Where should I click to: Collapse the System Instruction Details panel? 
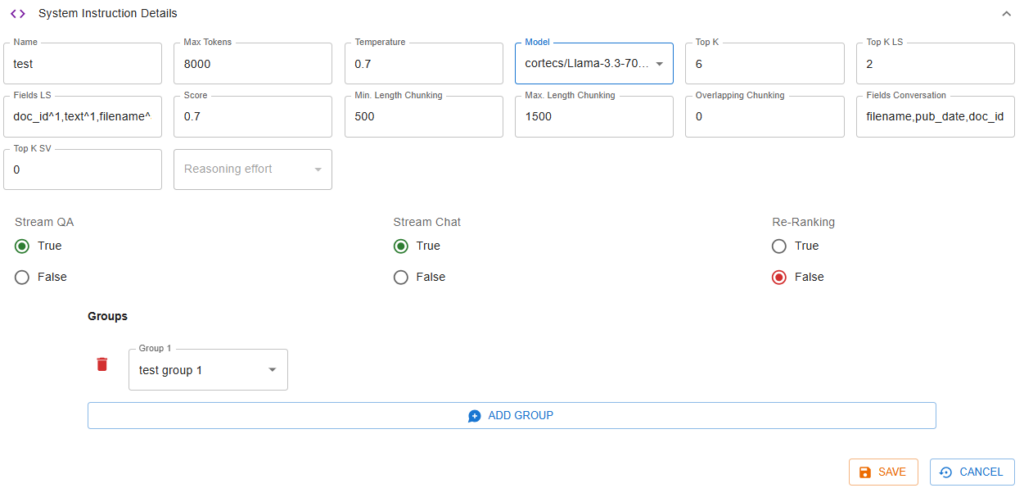point(1005,14)
